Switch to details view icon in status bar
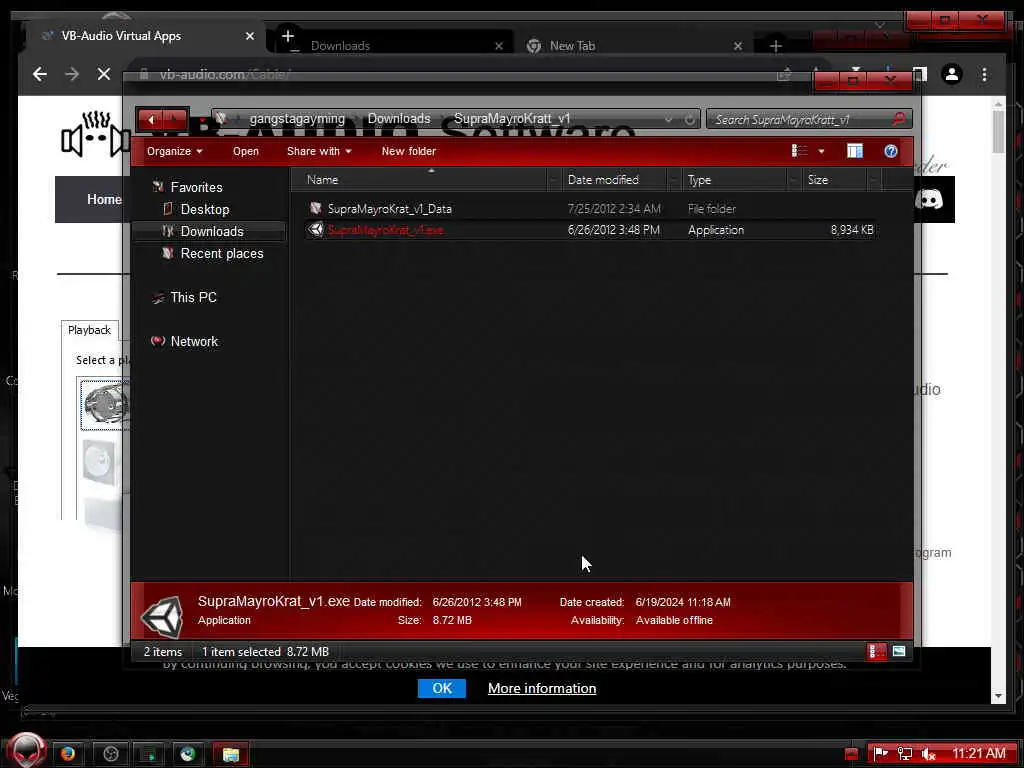Image resolution: width=1024 pixels, height=768 pixels. (876, 651)
